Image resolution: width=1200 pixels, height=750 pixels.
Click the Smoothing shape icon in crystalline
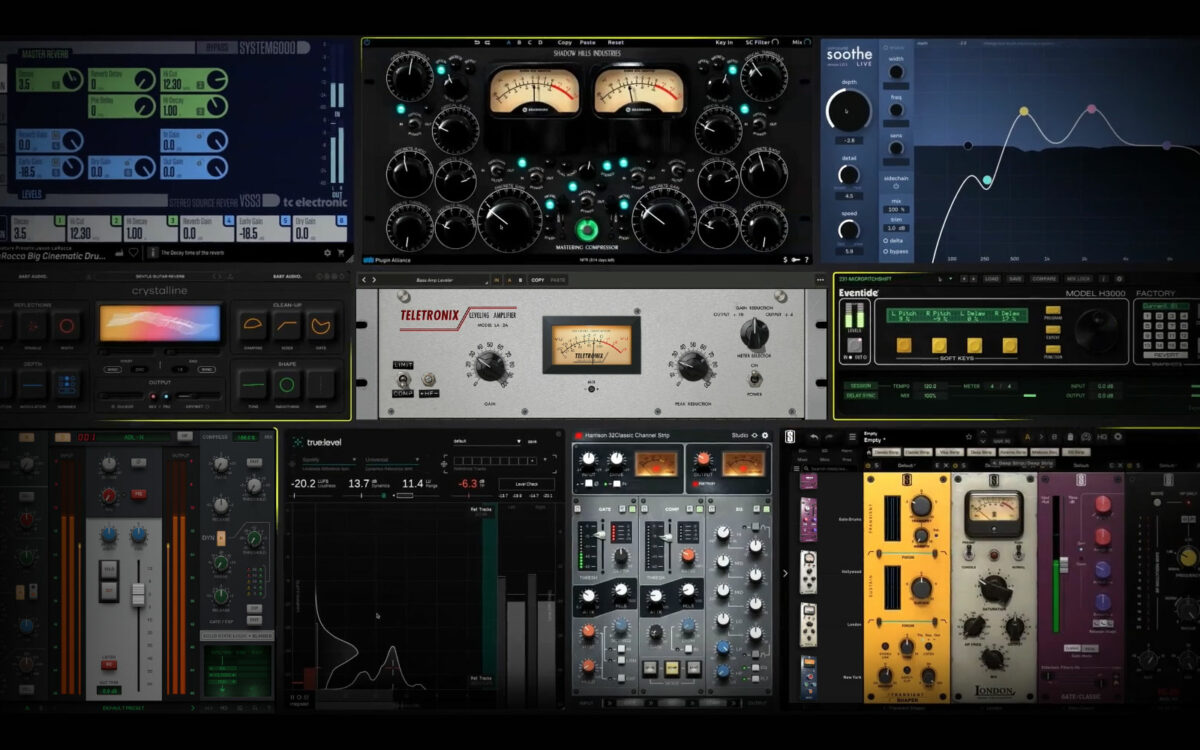tap(287, 384)
